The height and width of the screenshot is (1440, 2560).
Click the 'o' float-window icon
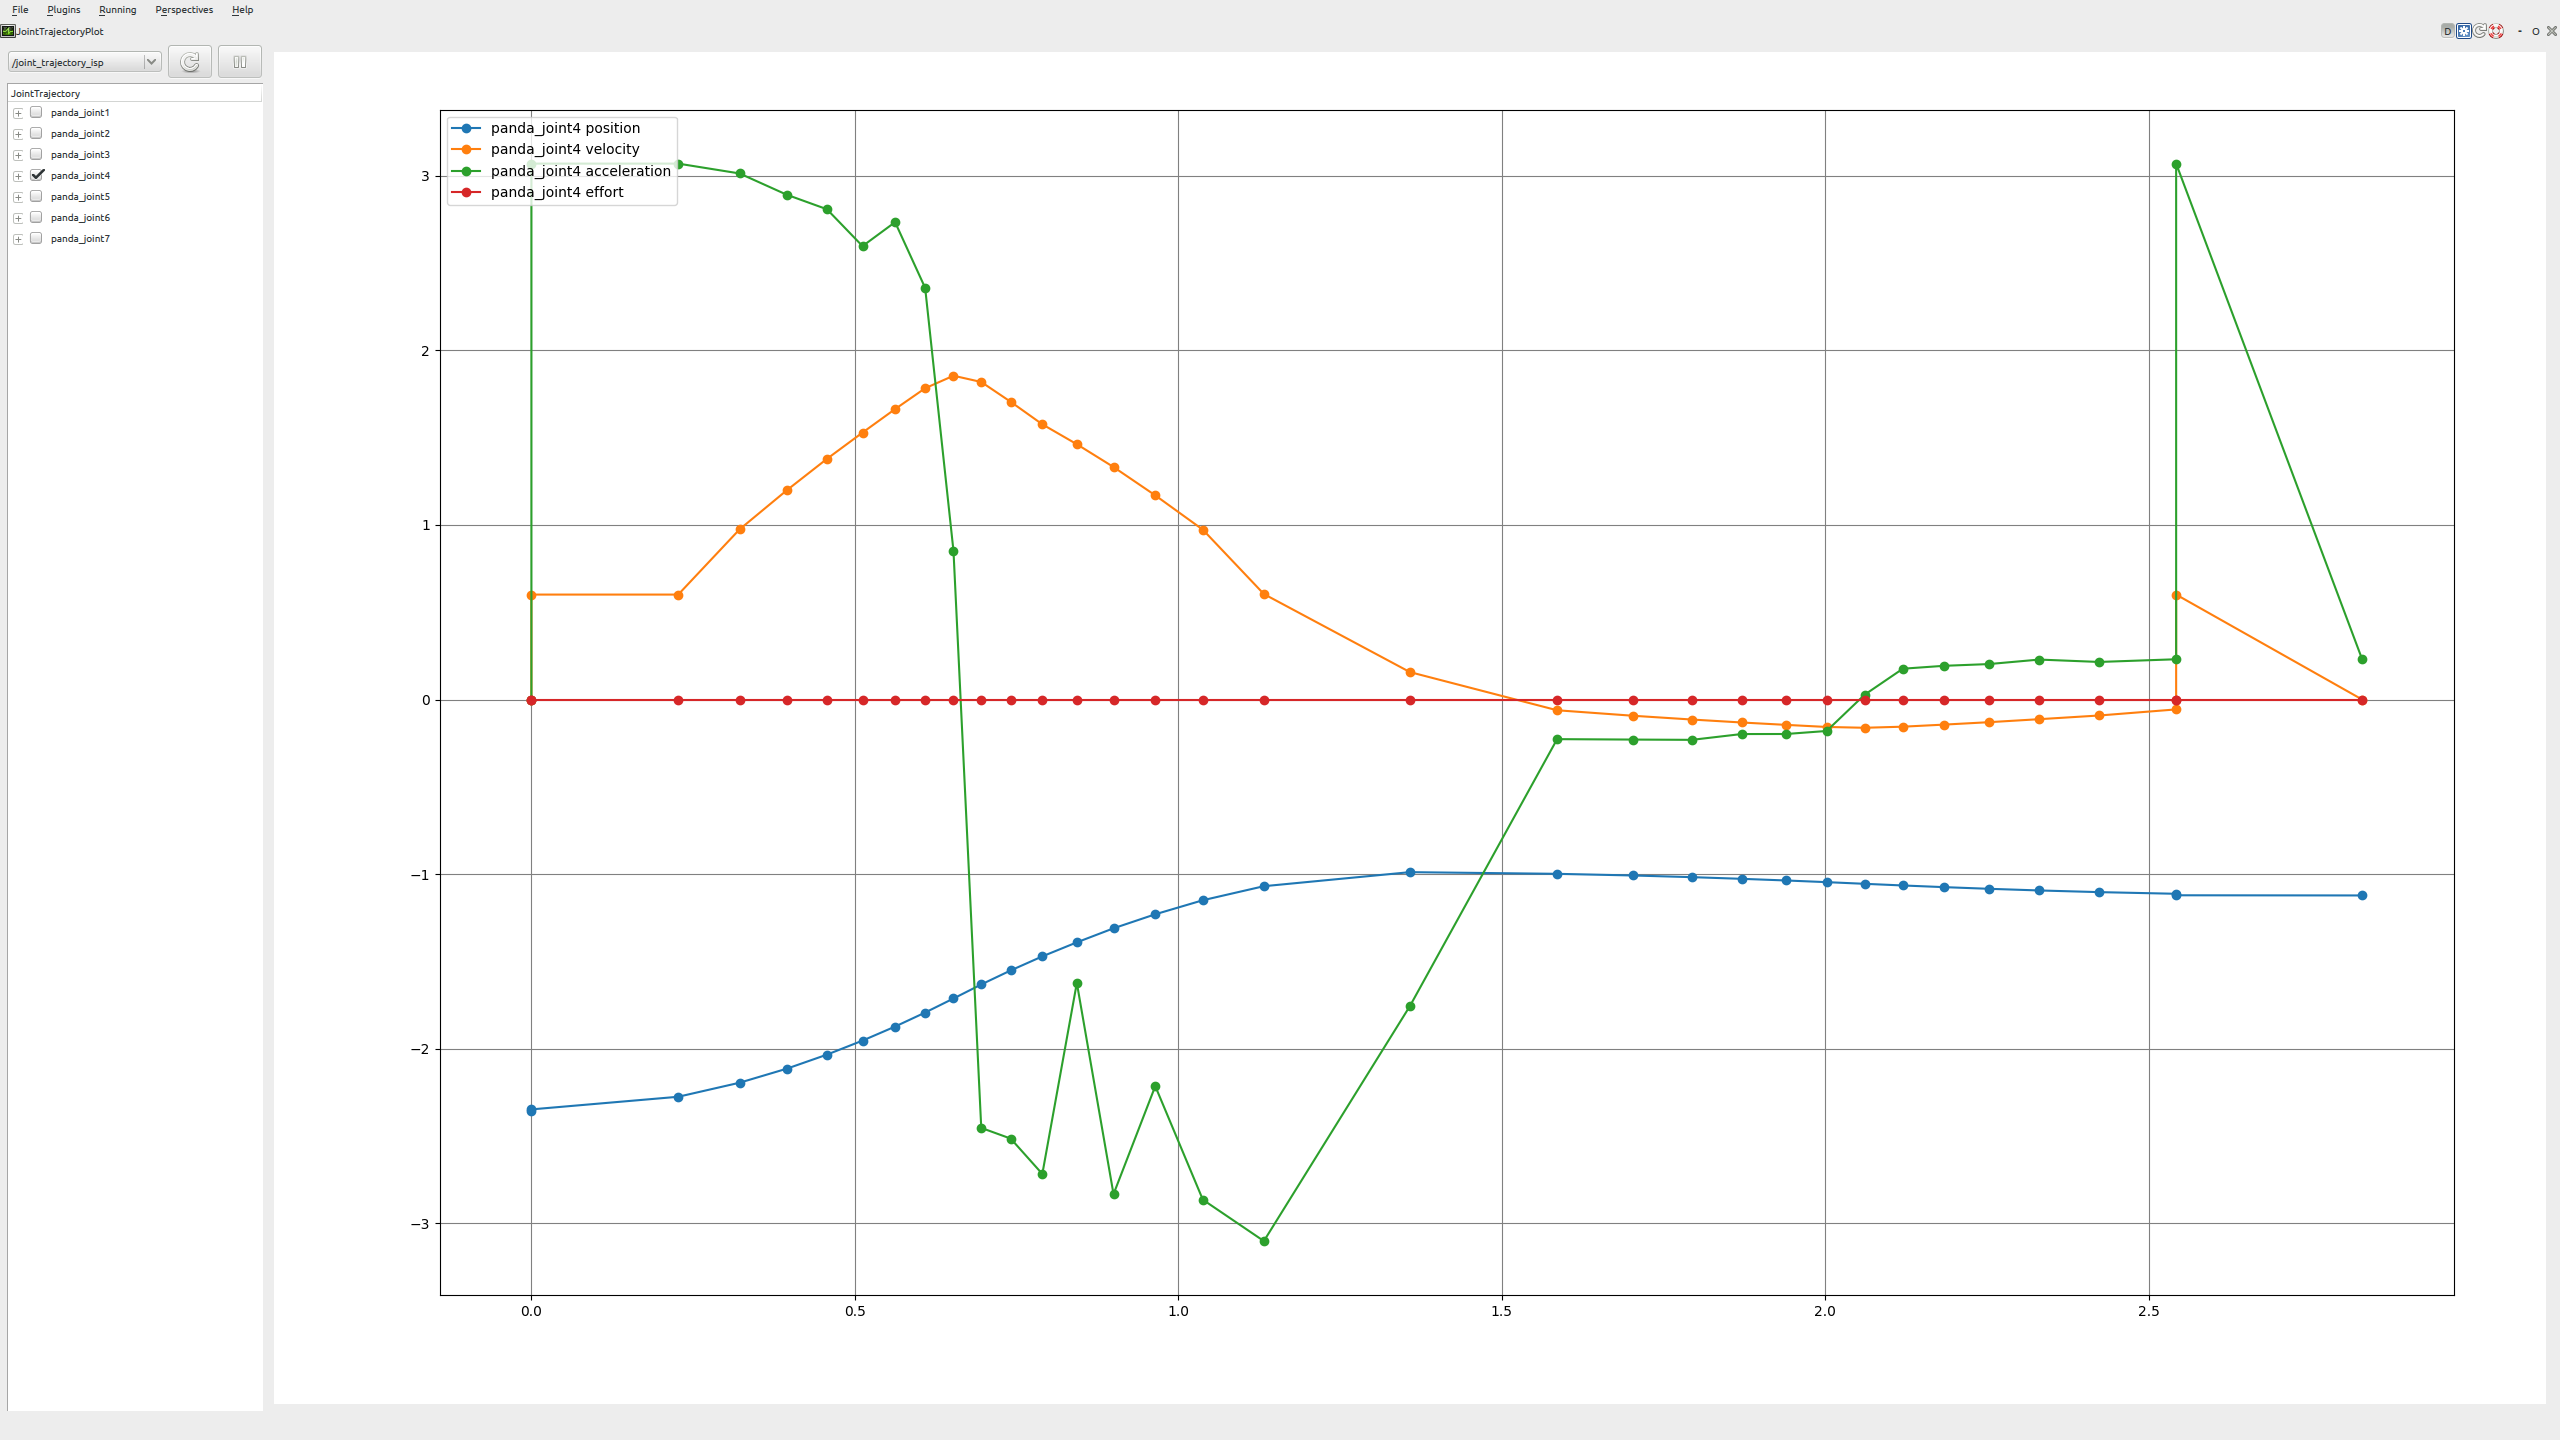coord(2535,31)
